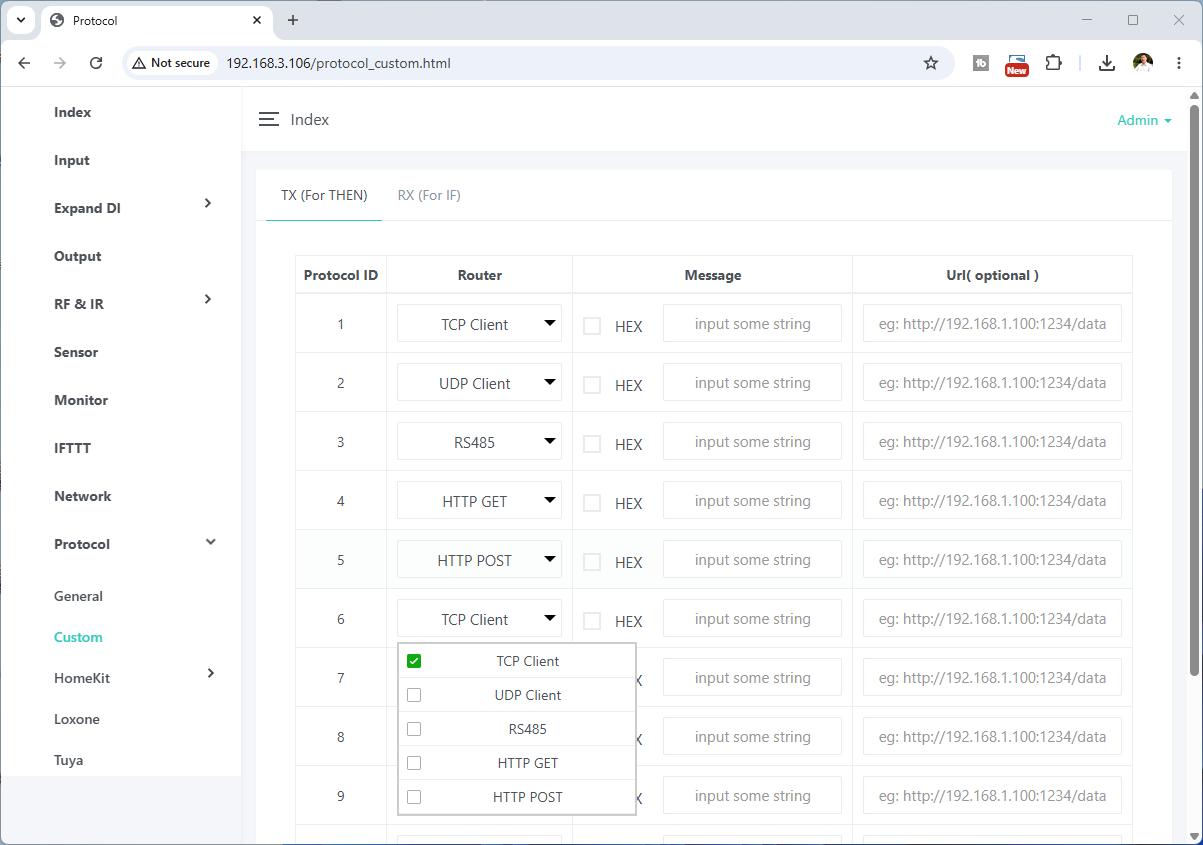The width and height of the screenshot is (1203, 845).
Task: Check the HEX box for protocol 6
Action: pyautogui.click(x=592, y=621)
